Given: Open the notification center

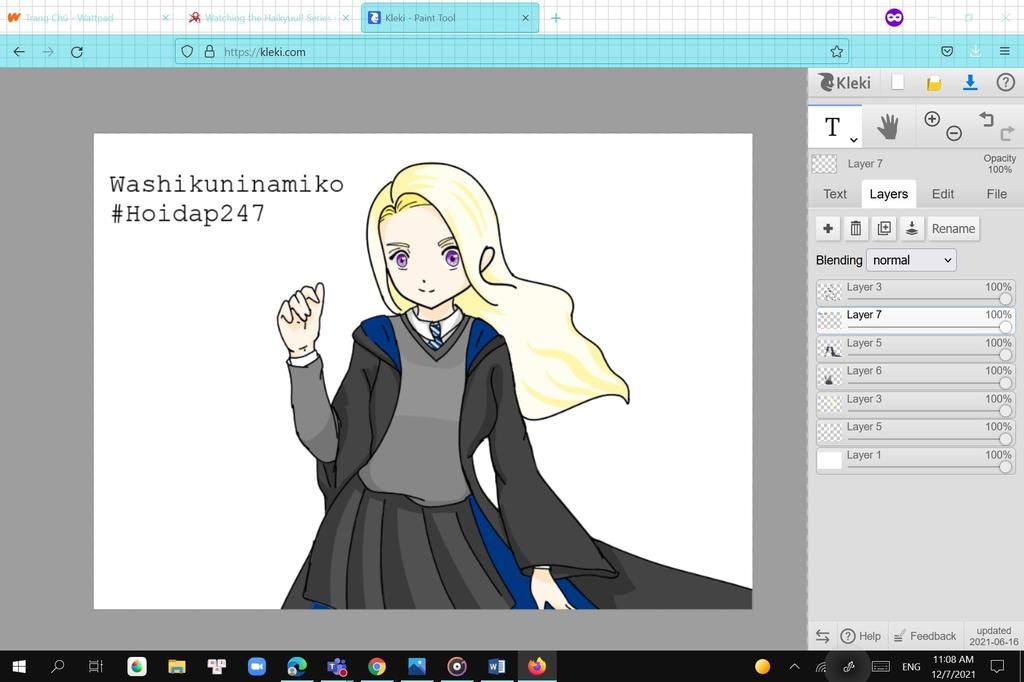Looking at the screenshot, I should pyautogui.click(x=997, y=666).
